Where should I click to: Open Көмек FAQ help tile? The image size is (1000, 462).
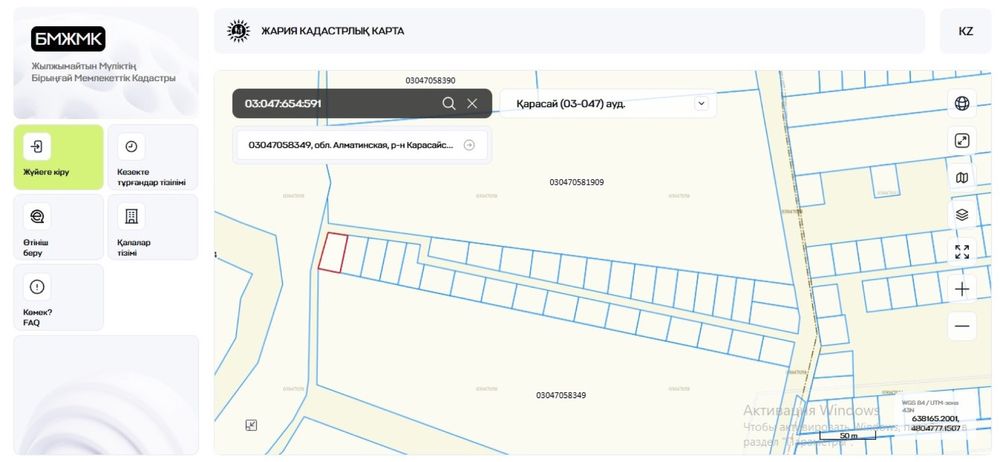58,297
